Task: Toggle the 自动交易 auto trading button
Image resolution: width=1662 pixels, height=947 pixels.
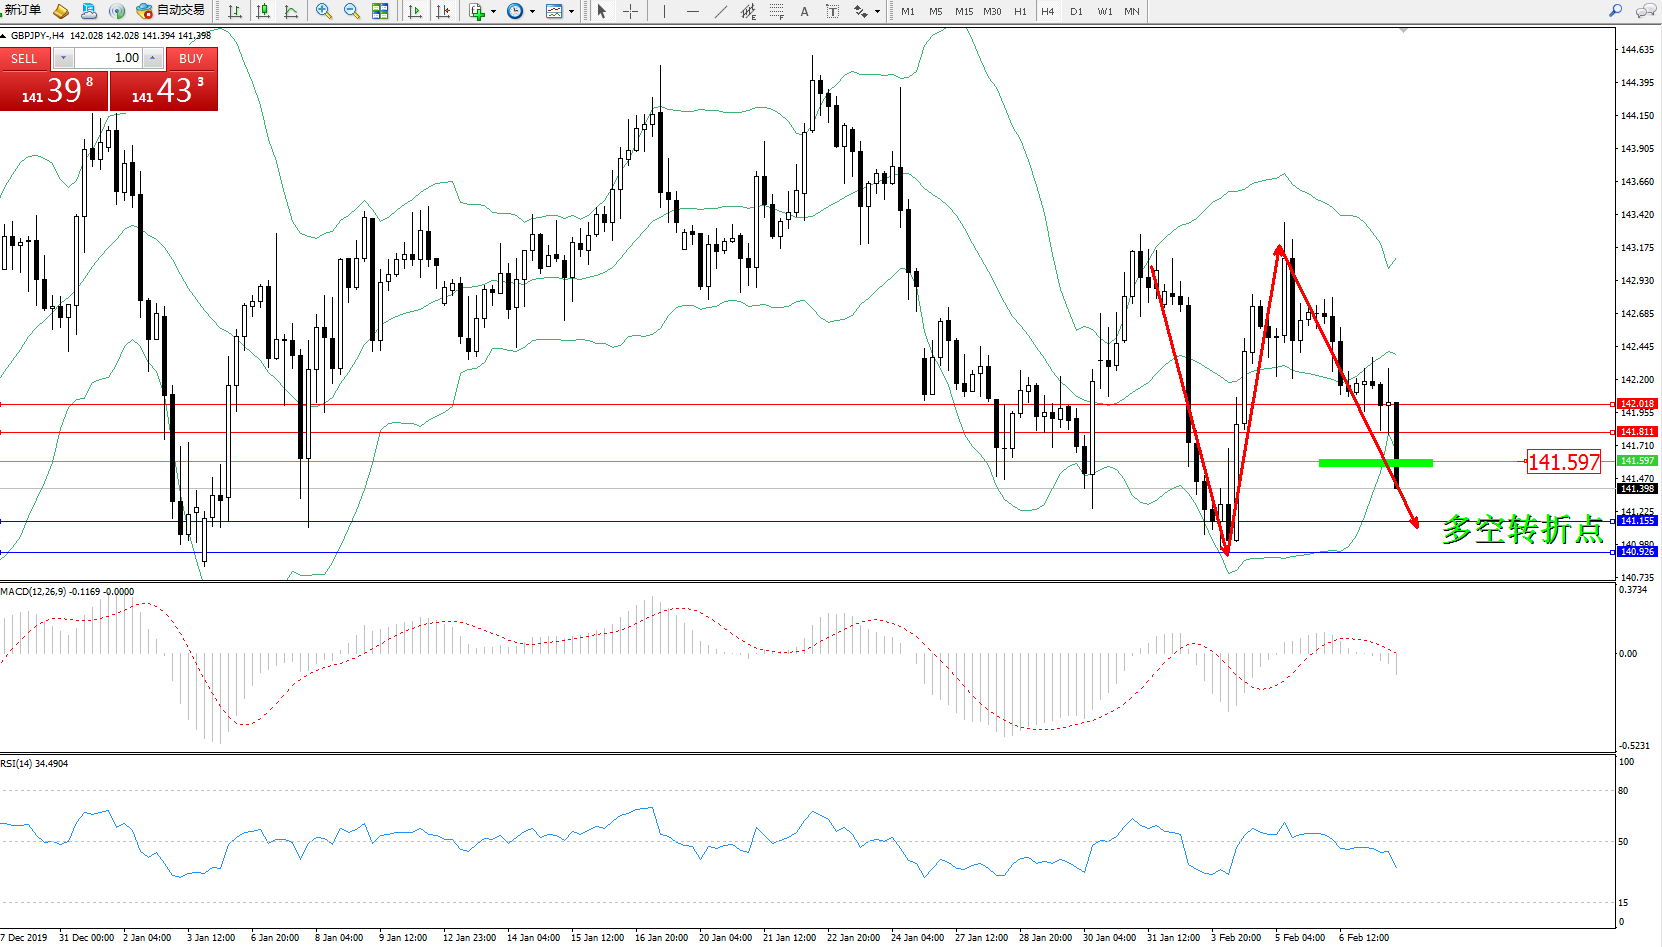Action: [x=170, y=11]
